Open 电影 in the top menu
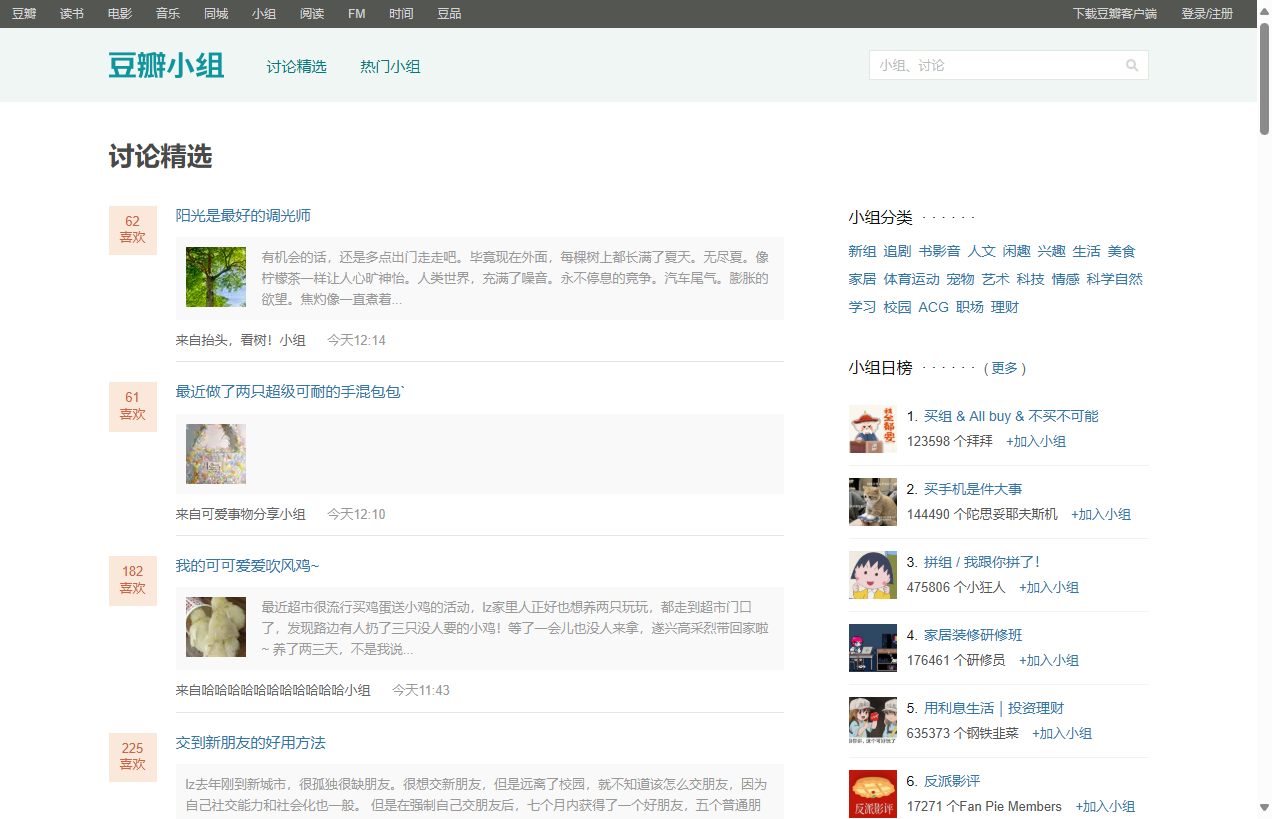 coord(120,14)
